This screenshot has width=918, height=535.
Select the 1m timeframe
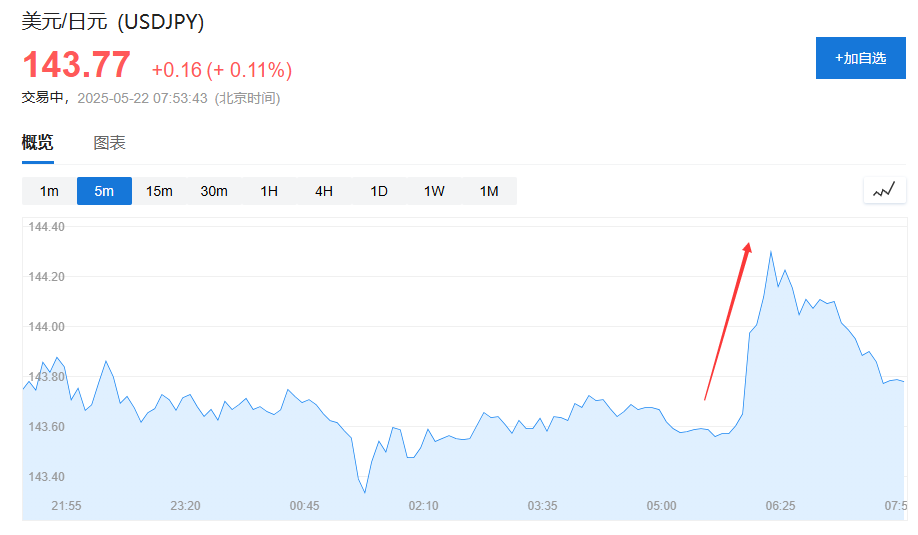point(49,191)
